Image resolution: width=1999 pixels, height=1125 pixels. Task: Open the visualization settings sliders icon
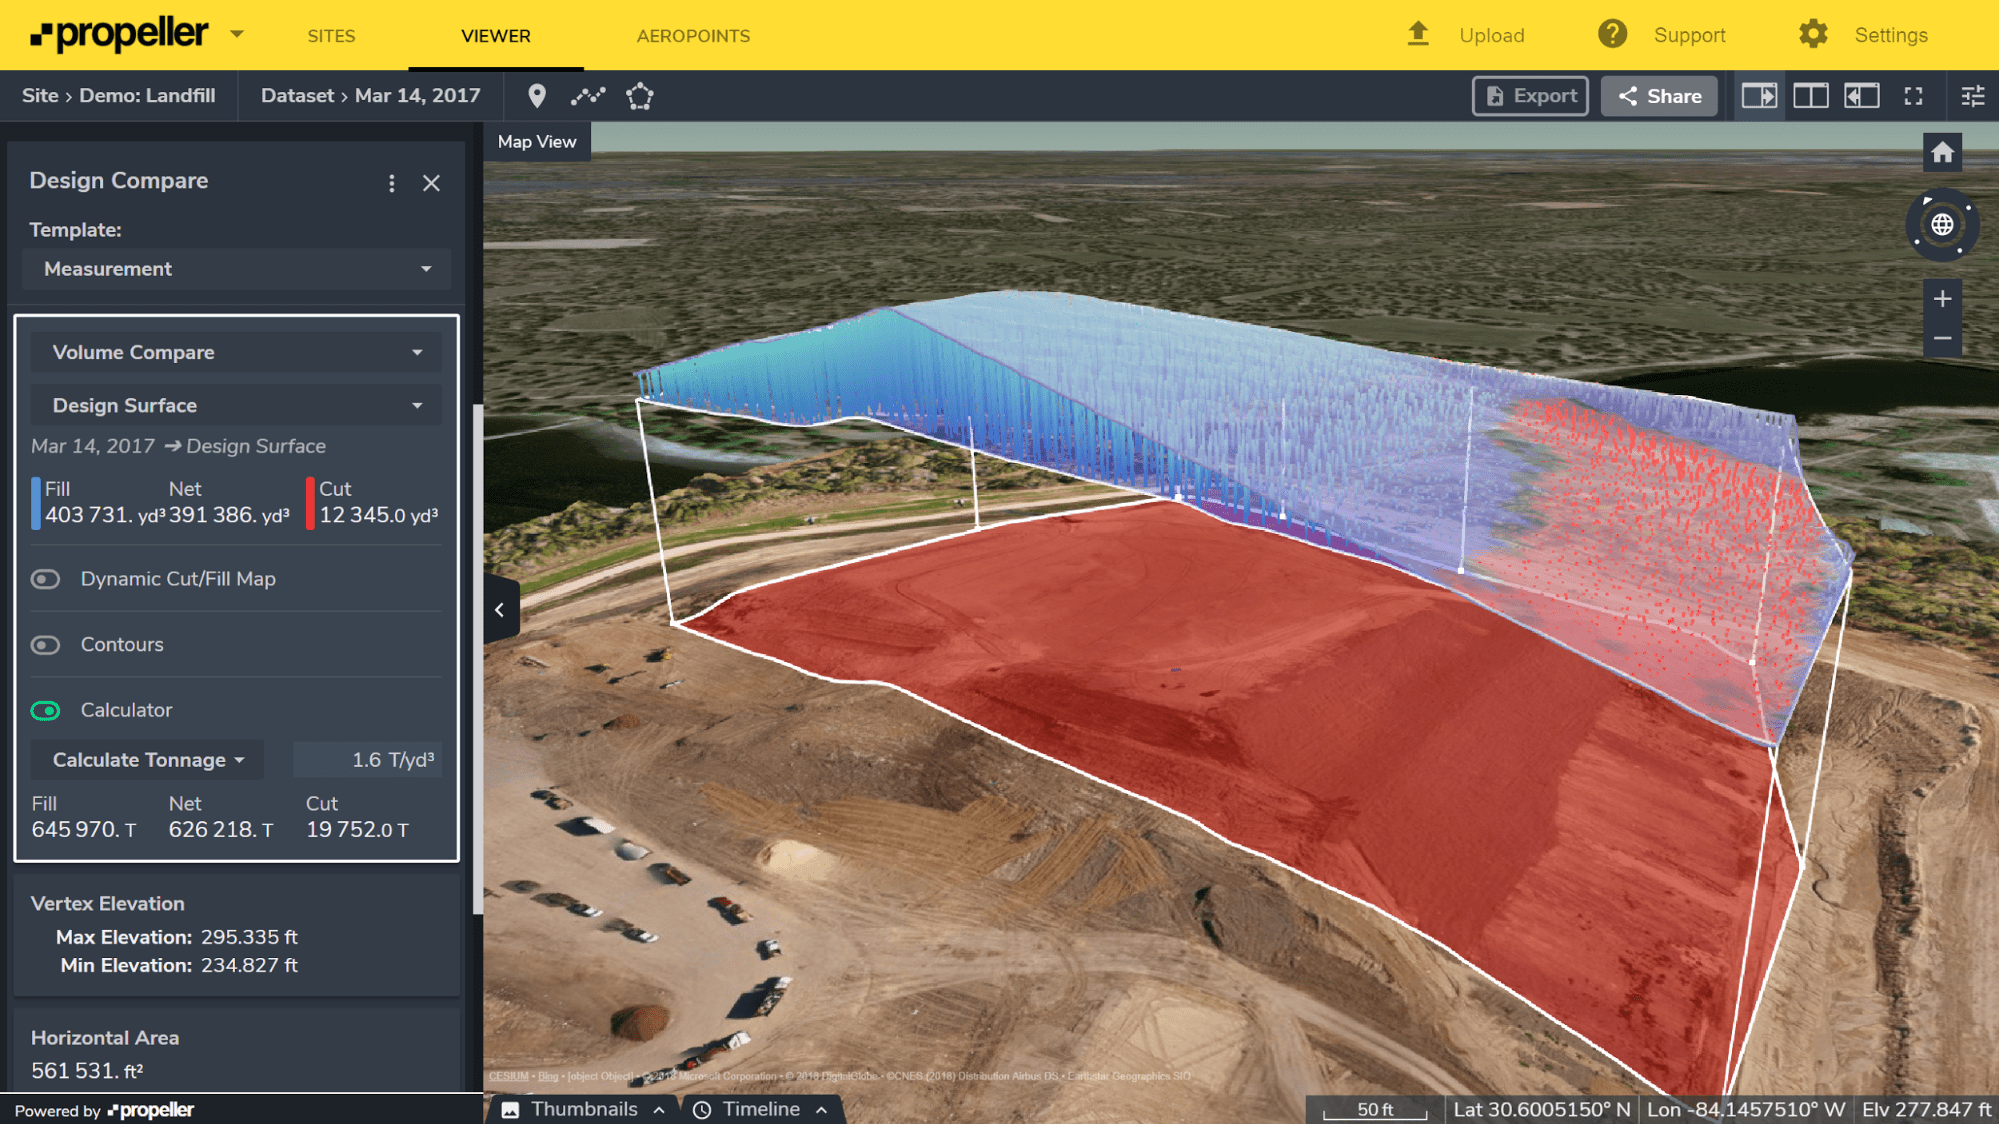pos(1971,95)
